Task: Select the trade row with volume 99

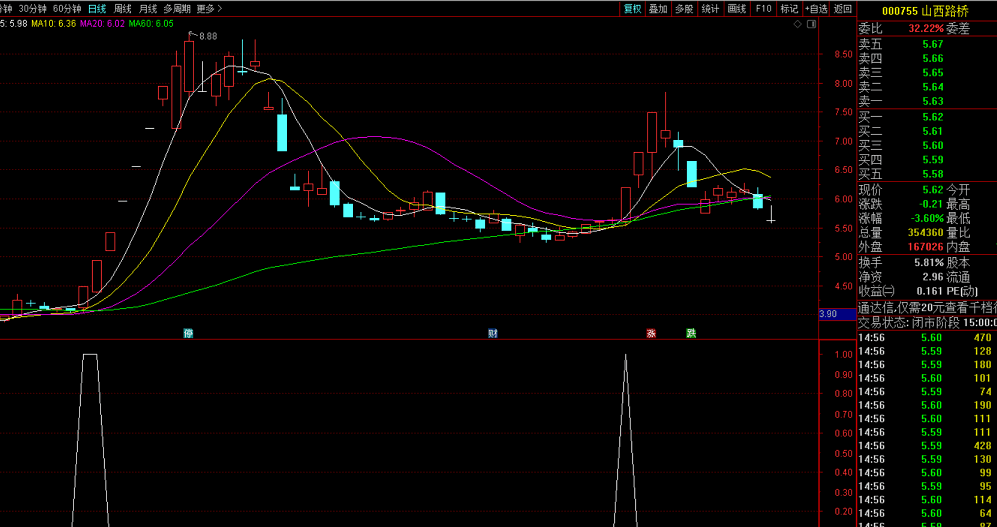Action: coord(927,472)
